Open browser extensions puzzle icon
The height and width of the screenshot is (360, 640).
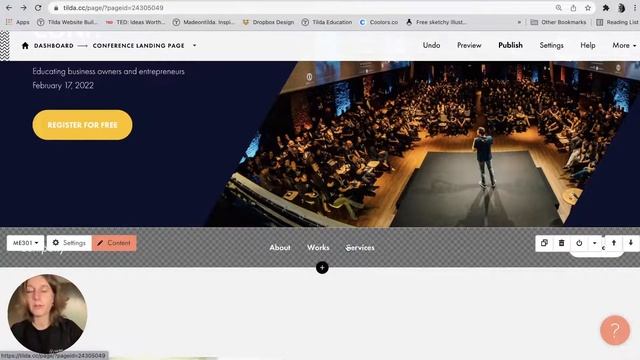[606, 8]
